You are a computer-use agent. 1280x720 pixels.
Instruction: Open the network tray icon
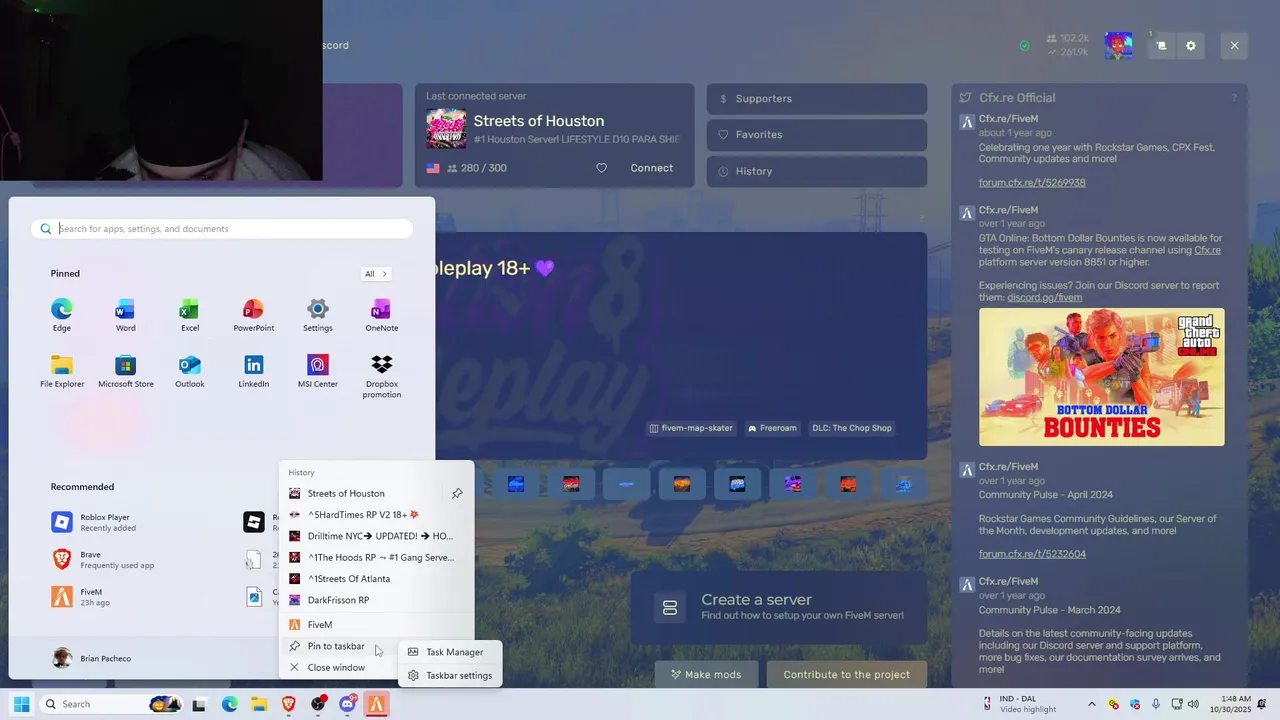pos(1177,704)
